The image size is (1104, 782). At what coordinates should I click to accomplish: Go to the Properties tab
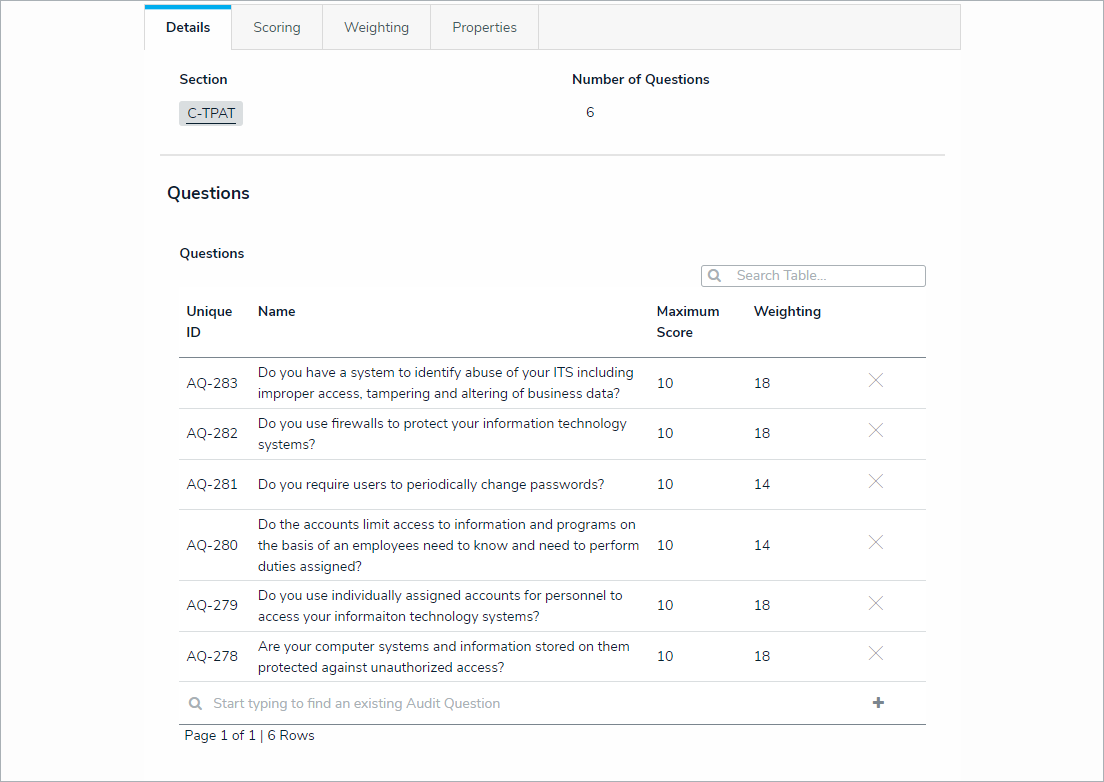tap(484, 28)
